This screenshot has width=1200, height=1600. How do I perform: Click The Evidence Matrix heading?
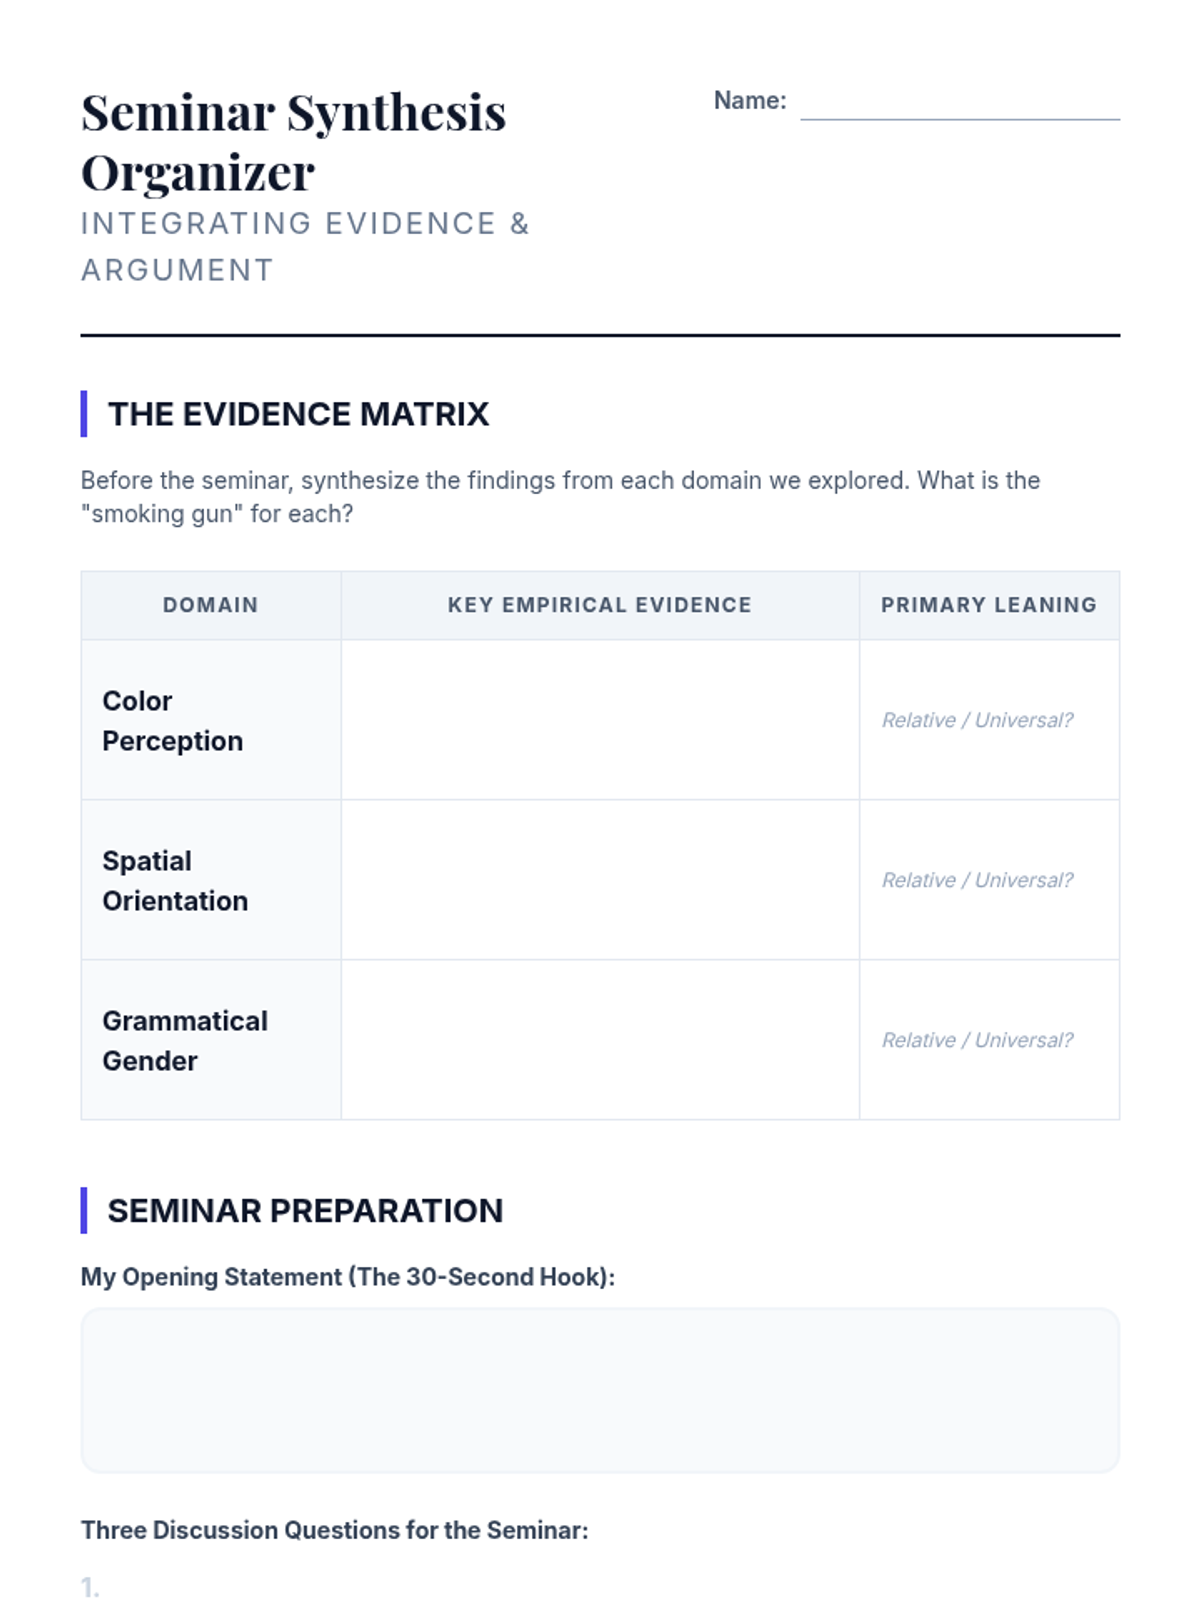(298, 414)
